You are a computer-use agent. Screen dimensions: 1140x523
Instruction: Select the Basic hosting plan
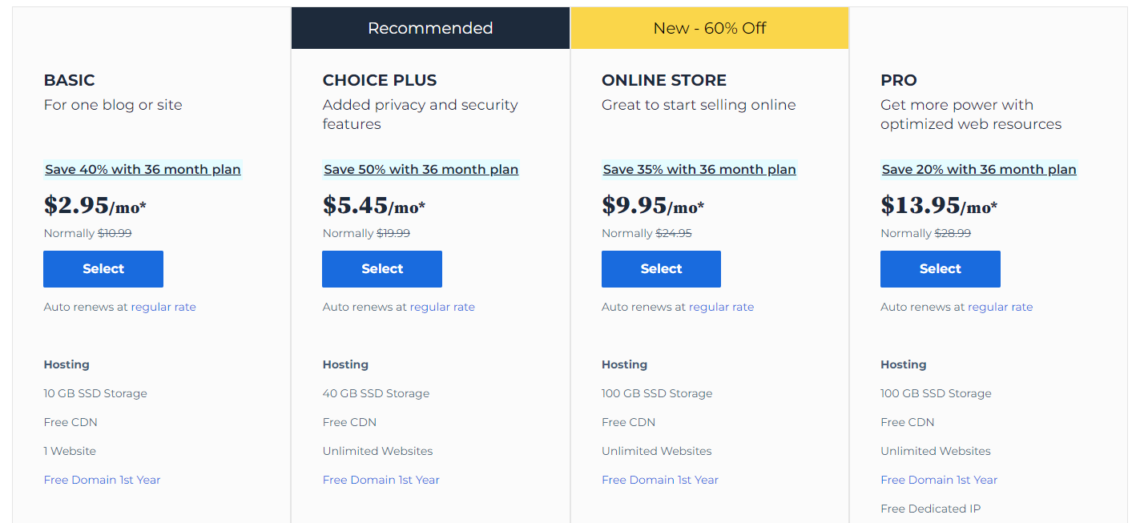point(103,269)
